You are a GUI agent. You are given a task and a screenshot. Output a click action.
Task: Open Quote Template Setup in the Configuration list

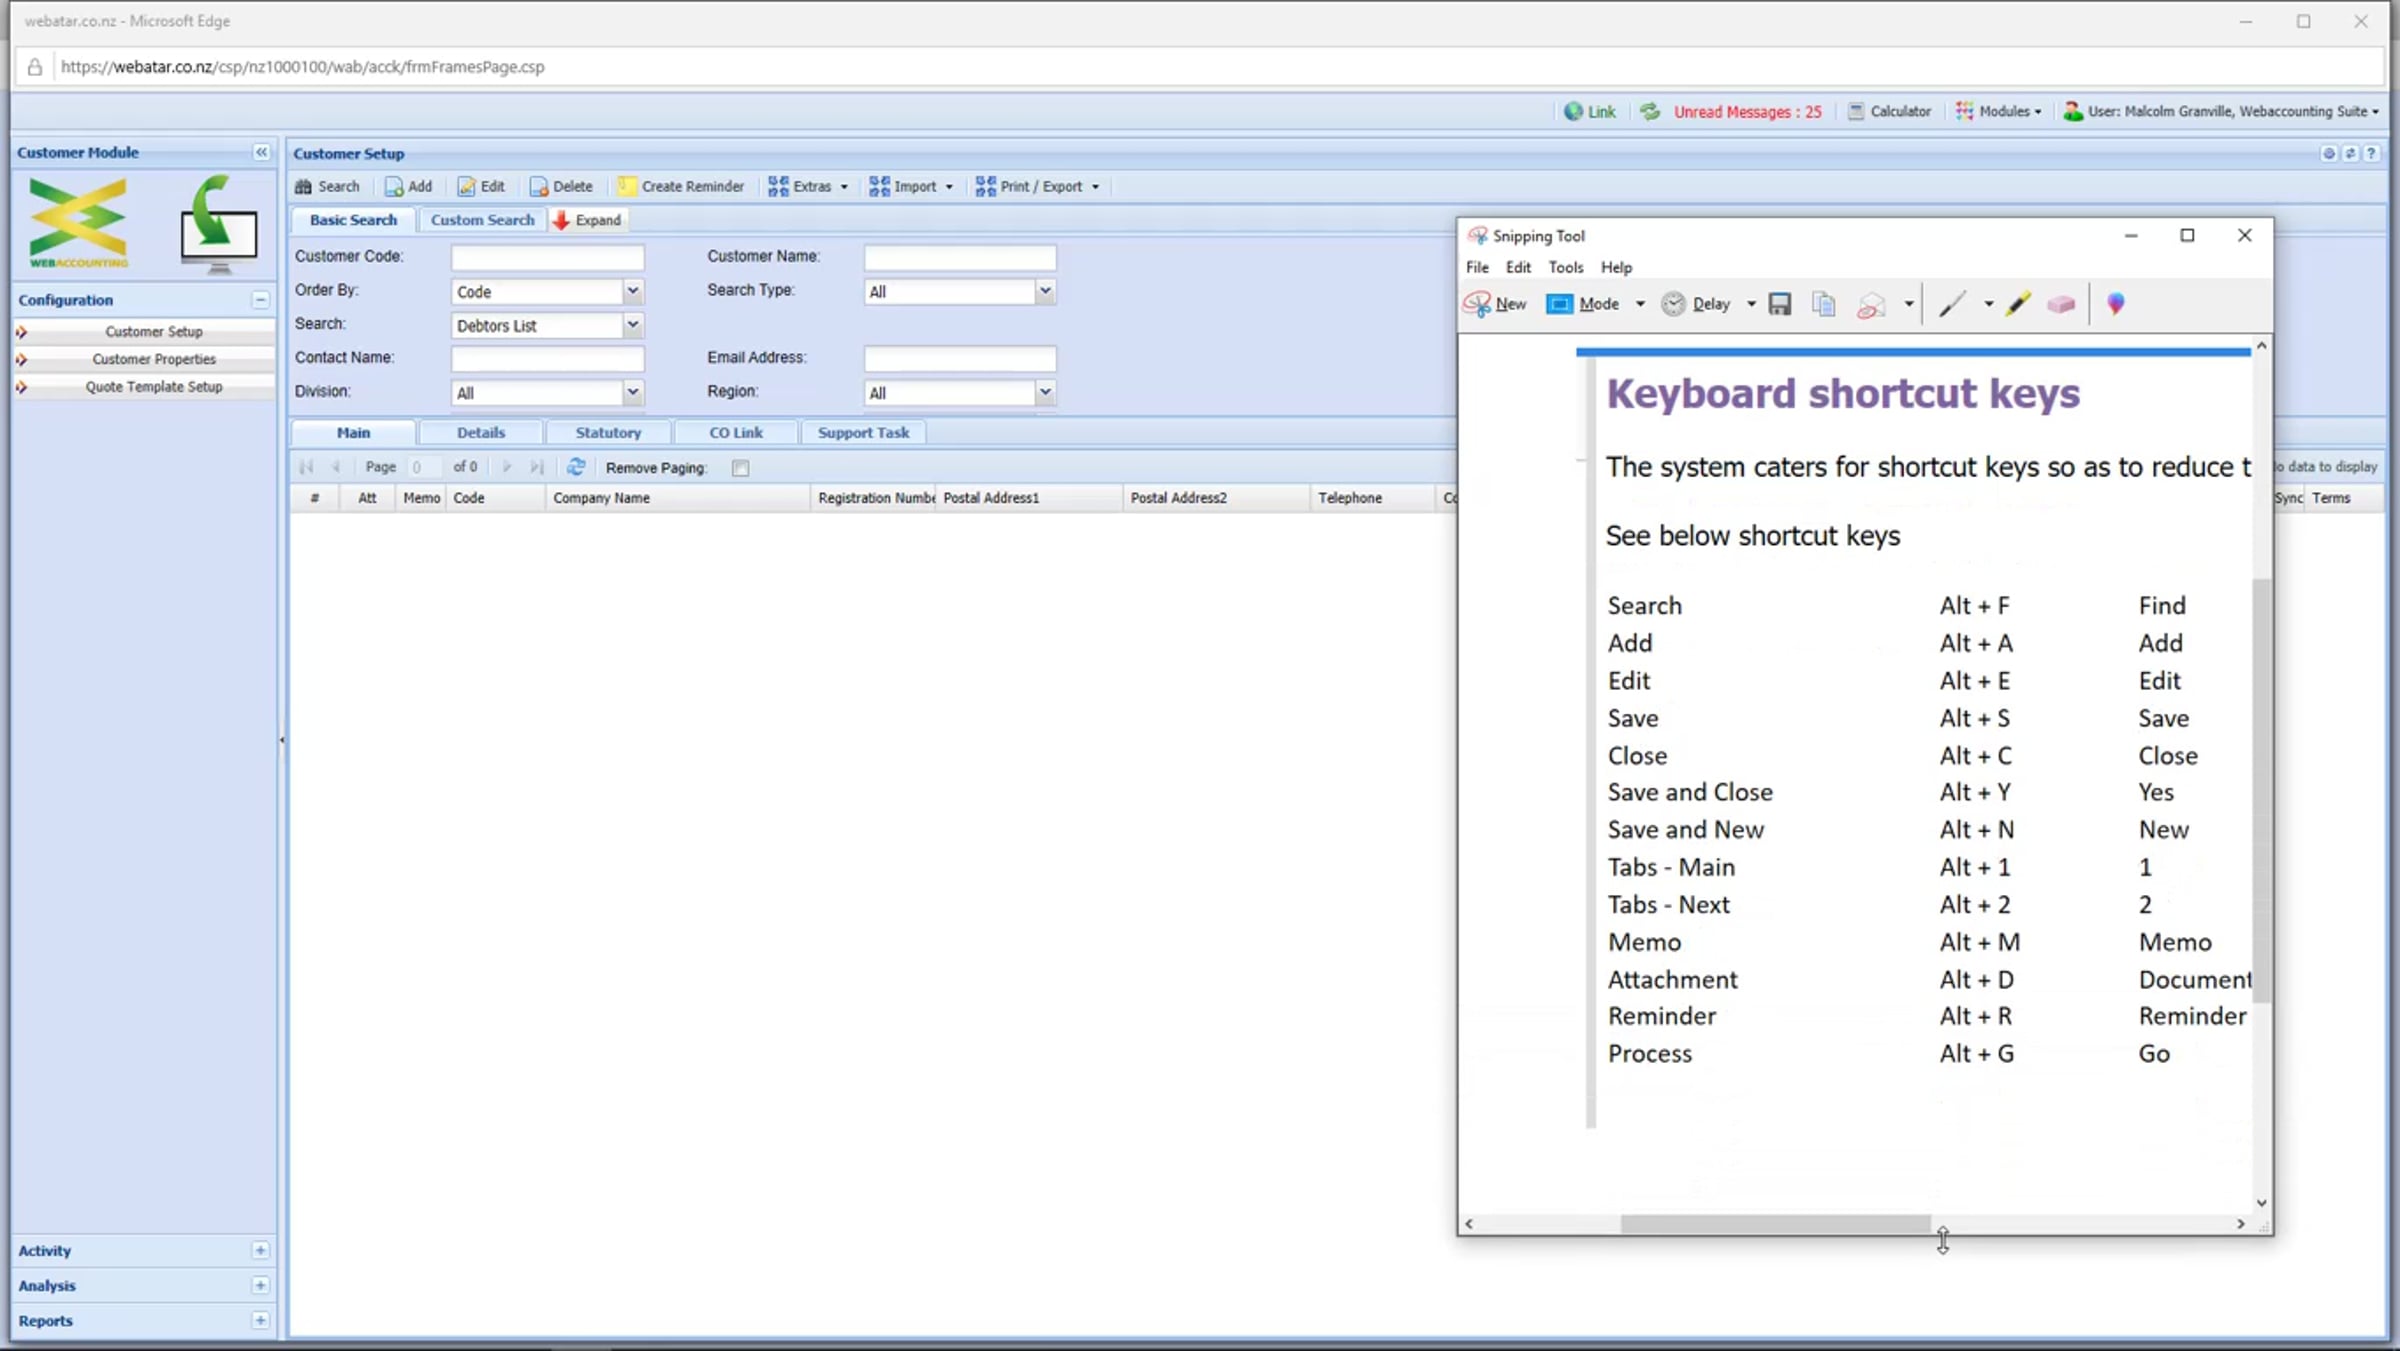pyautogui.click(x=154, y=387)
